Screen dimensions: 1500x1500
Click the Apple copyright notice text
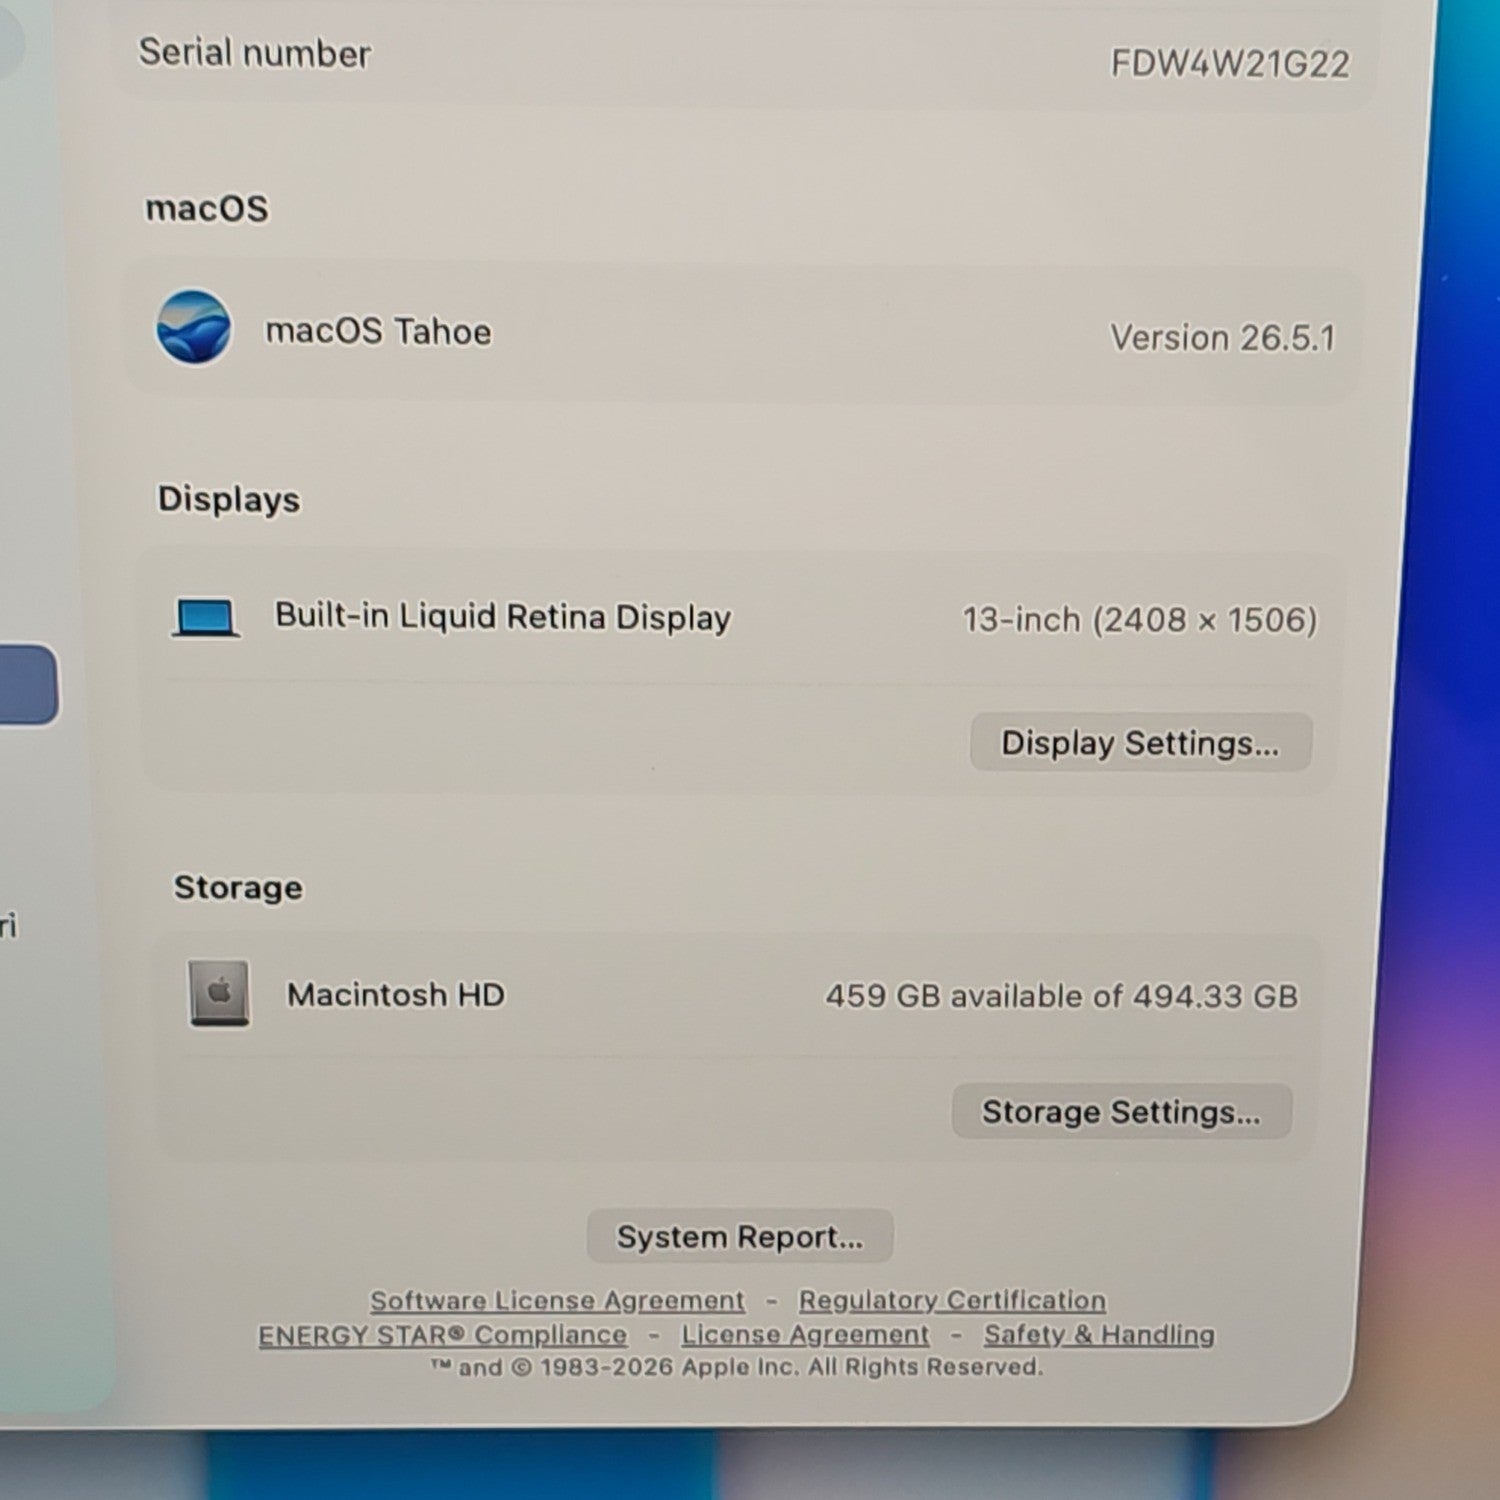(737, 1367)
